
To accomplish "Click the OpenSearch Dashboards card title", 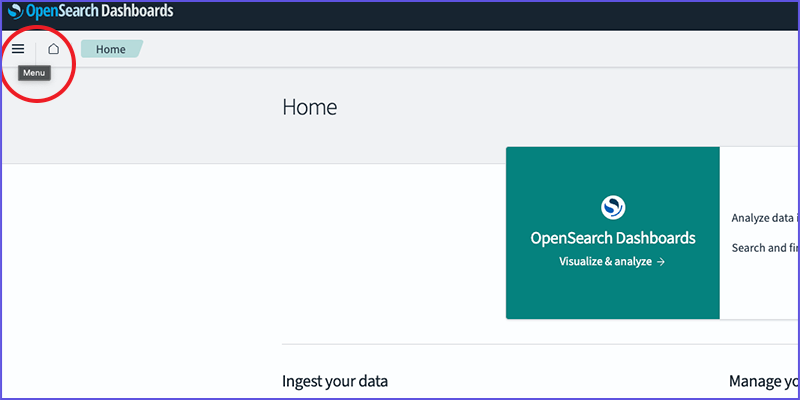I will coord(613,238).
